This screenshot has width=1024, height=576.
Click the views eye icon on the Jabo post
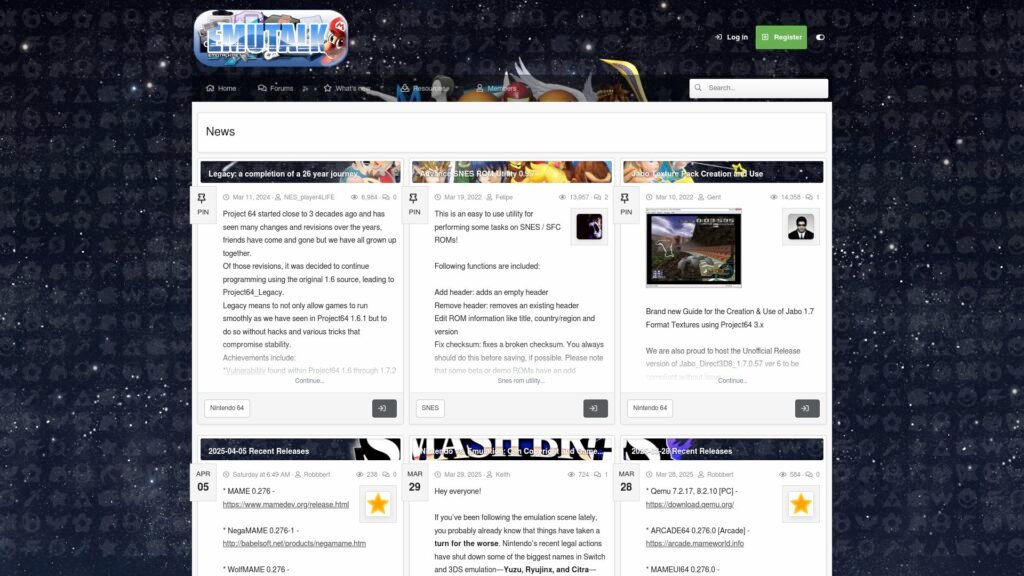(773, 197)
